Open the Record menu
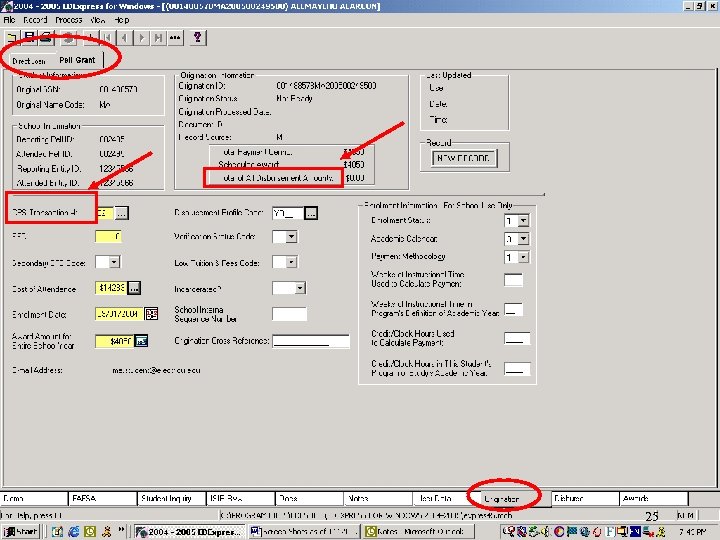The width and height of the screenshot is (720, 540). pos(35,20)
